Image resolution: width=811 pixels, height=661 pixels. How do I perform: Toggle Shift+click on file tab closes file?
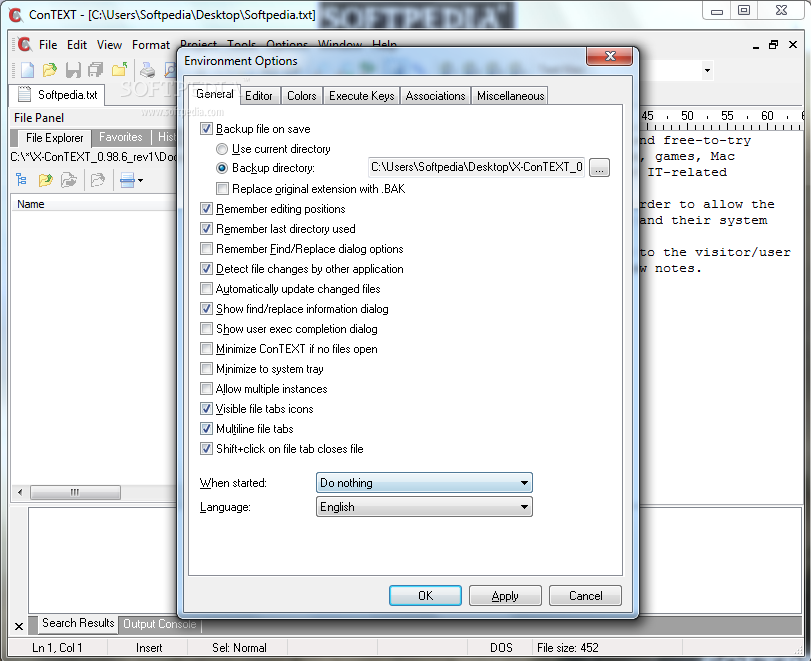206,448
